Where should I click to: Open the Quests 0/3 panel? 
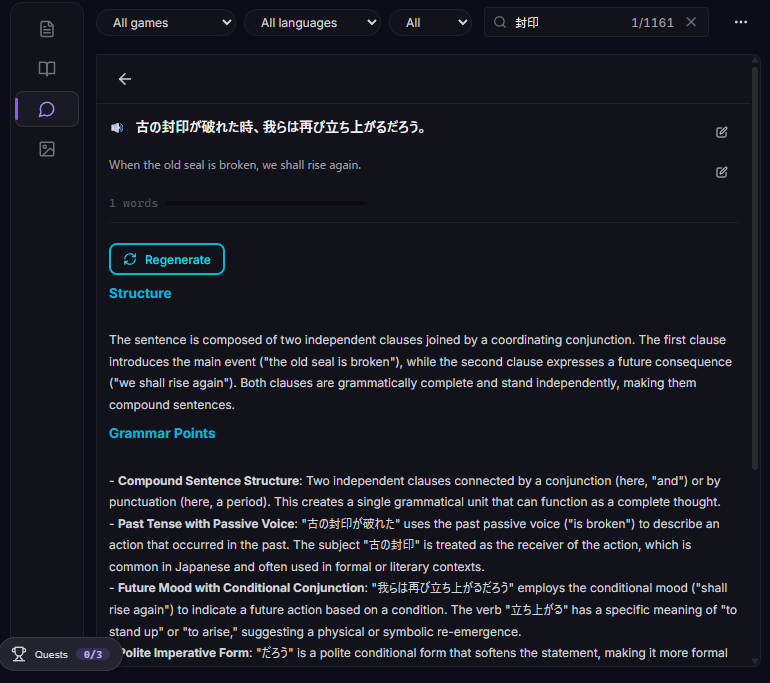pyautogui.click(x=61, y=654)
